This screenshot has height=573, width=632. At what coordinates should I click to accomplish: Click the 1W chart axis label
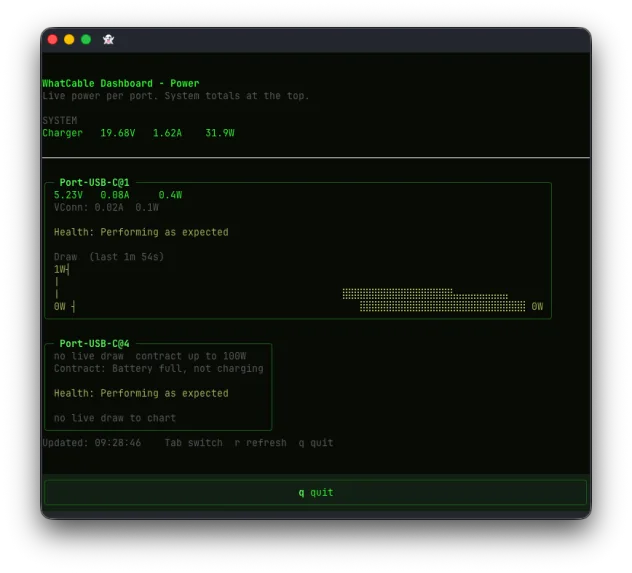coord(60,269)
